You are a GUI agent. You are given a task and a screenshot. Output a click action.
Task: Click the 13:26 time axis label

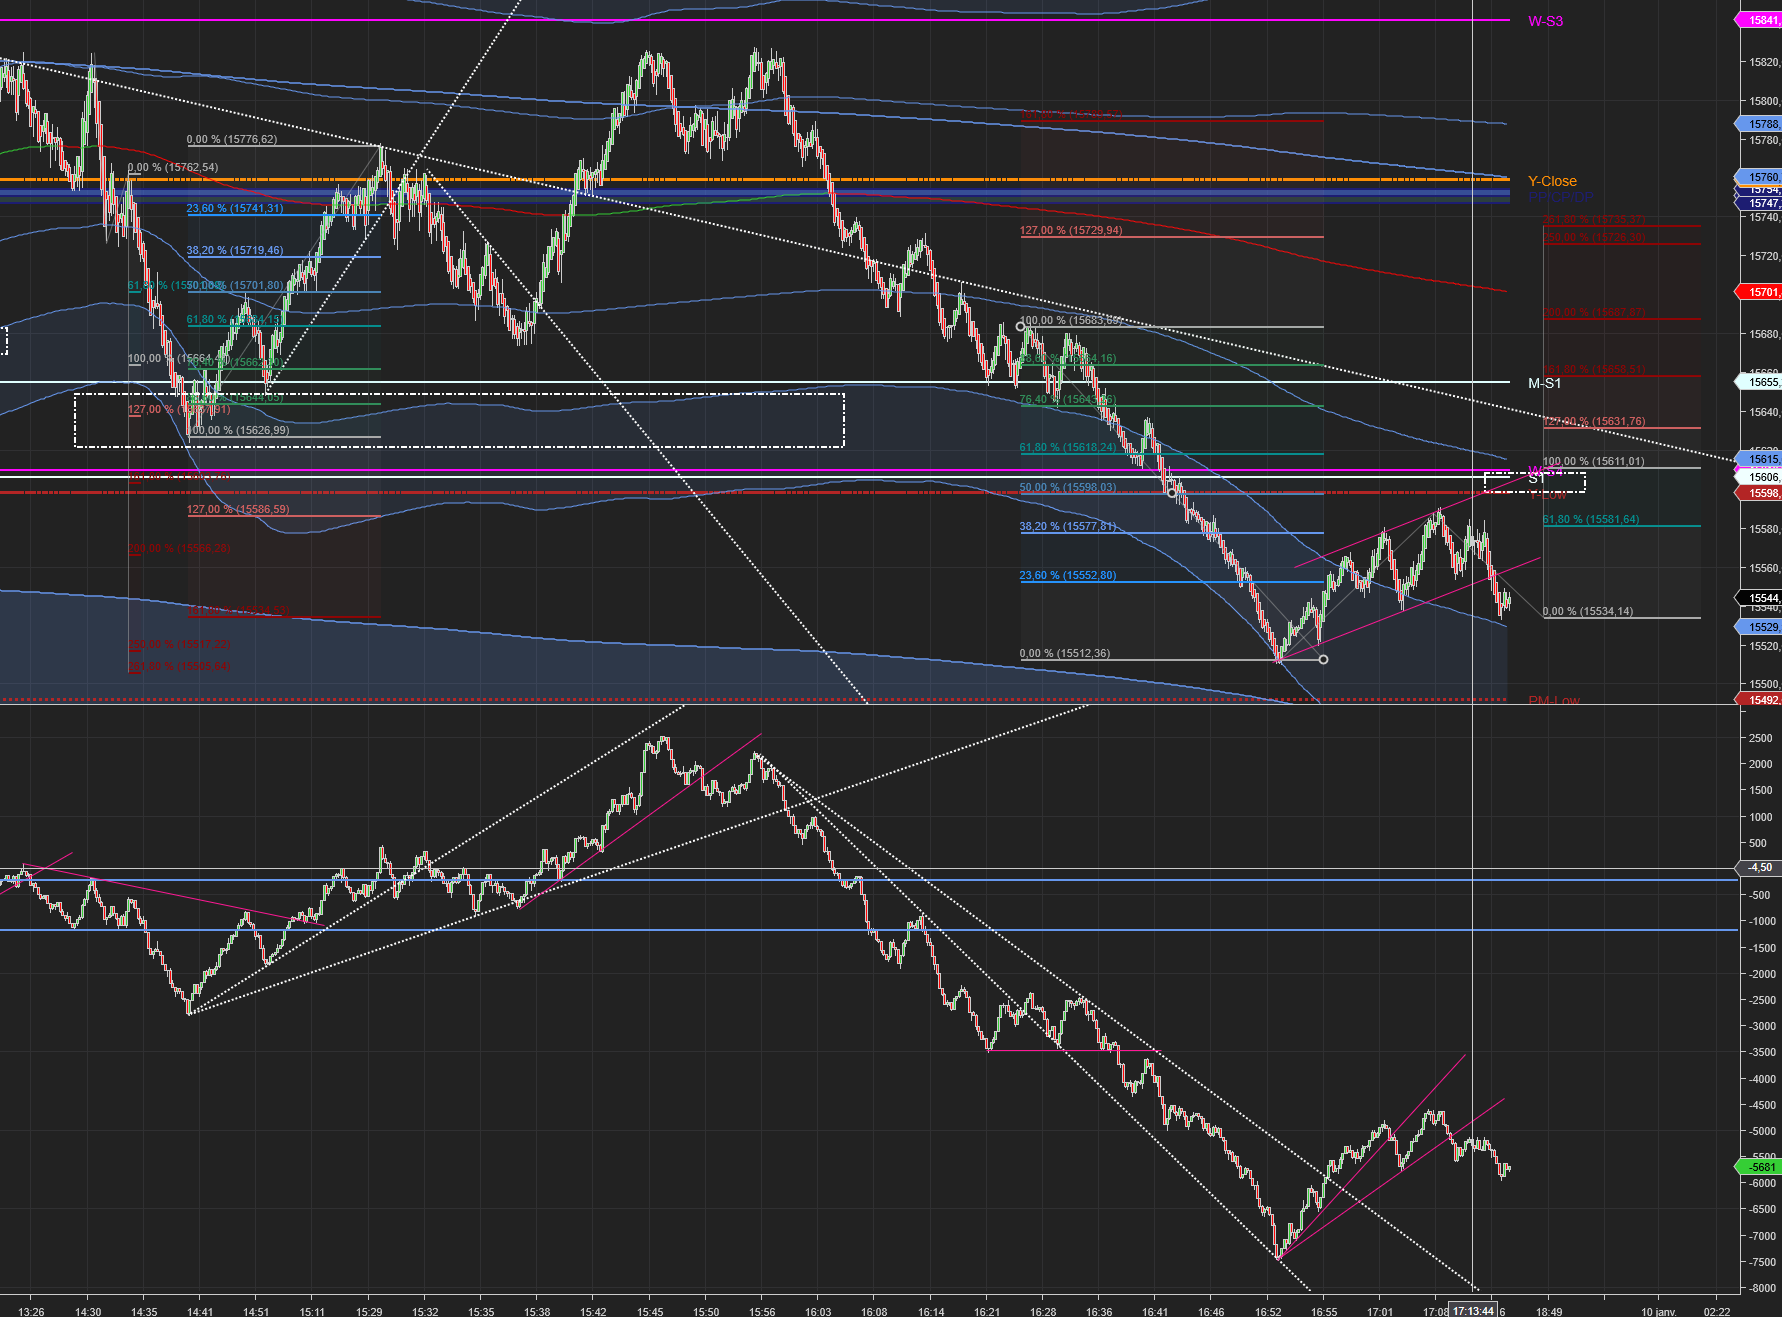coord(31,1311)
